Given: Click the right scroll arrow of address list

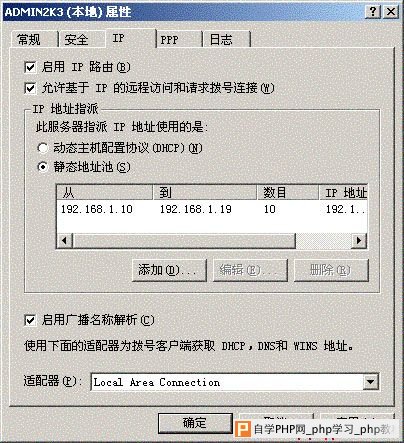Looking at the screenshot, I should point(359,241).
